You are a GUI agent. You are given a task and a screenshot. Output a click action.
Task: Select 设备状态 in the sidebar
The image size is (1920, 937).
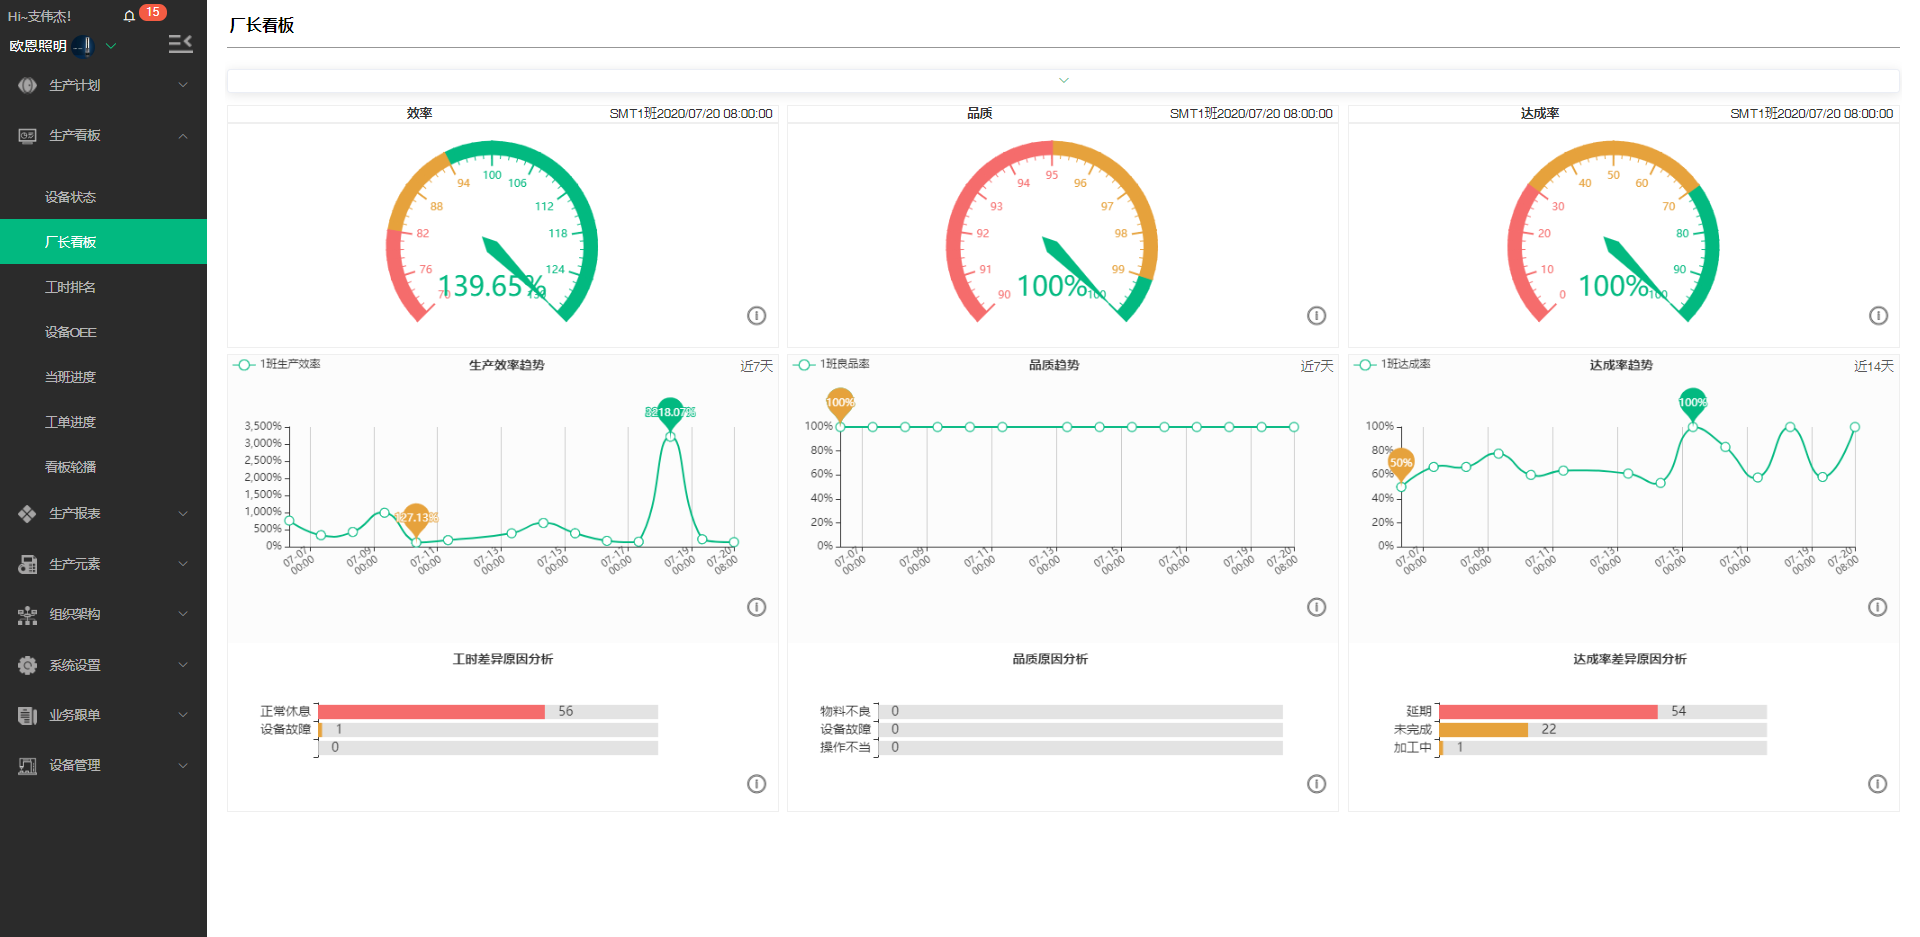pos(70,197)
